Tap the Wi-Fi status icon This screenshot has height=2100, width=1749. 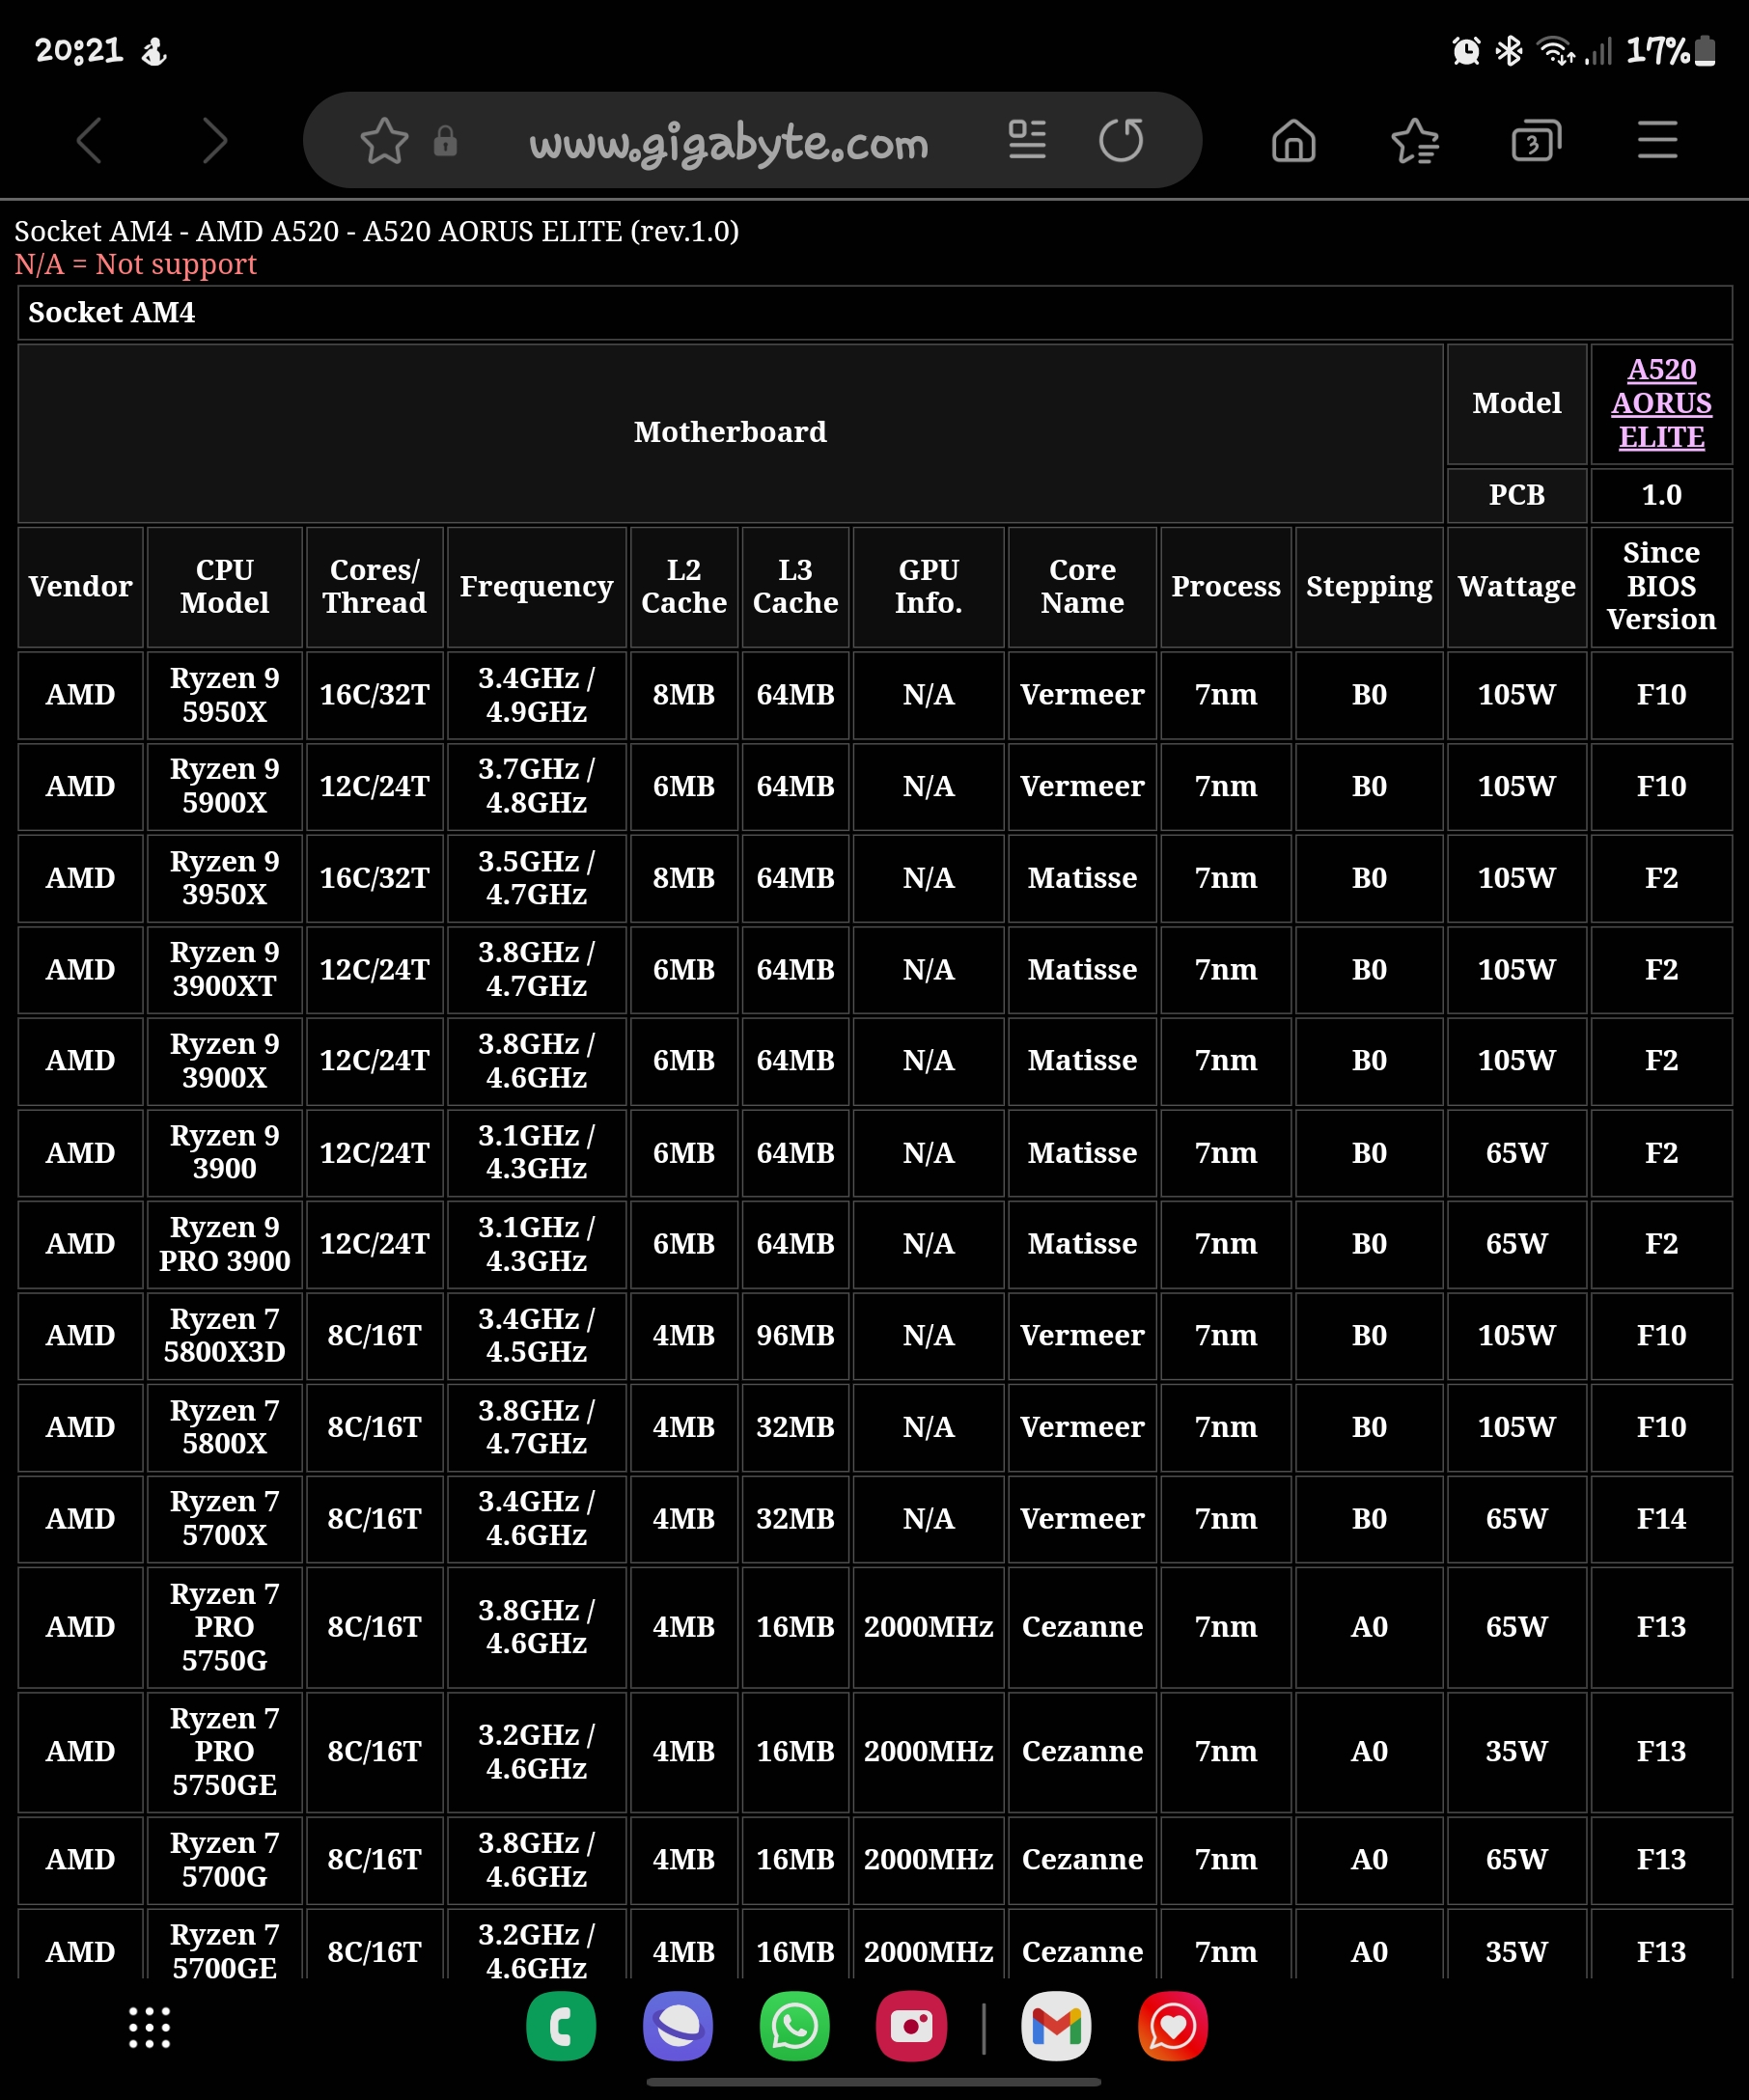point(1555,50)
